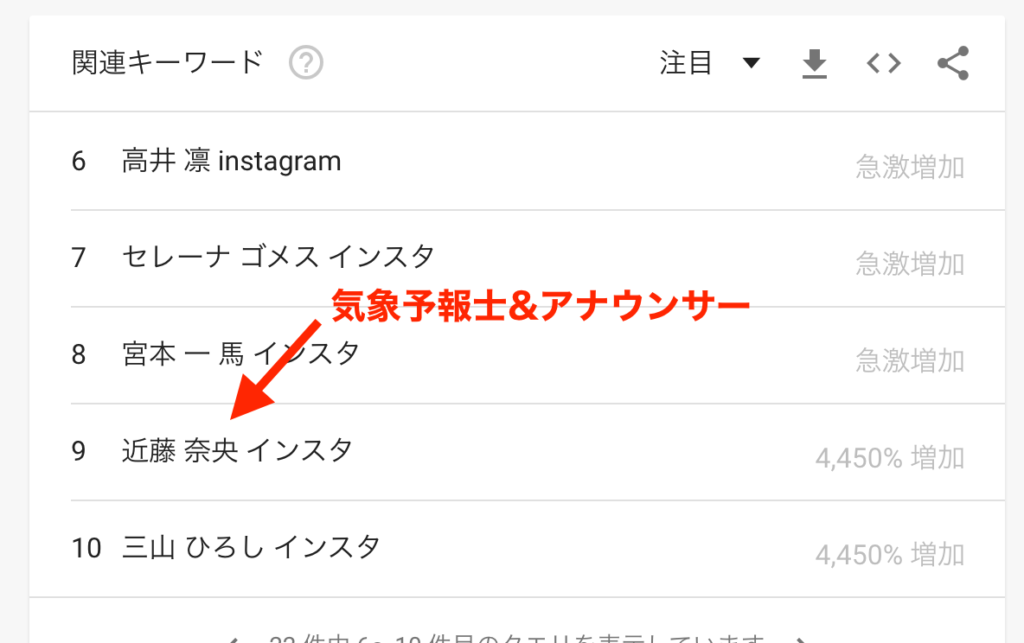
Task: Click the dropdown arrow beside 注目
Action: click(751, 63)
